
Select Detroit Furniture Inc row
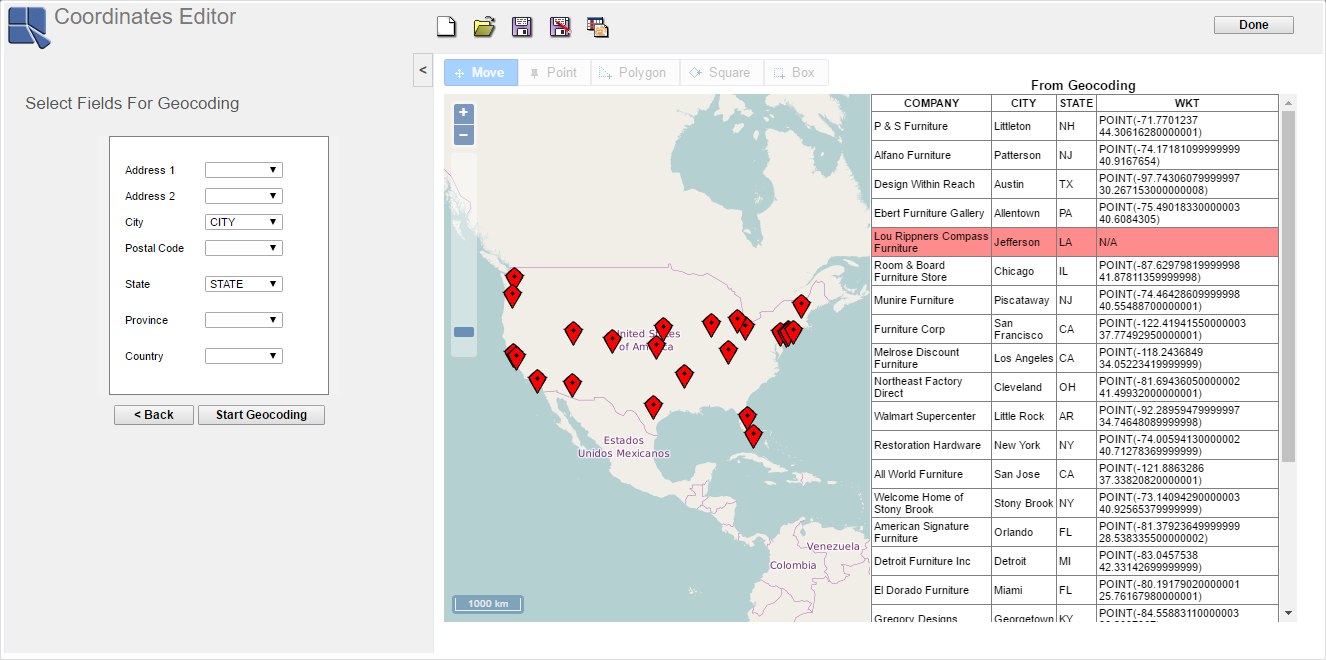coord(1075,561)
